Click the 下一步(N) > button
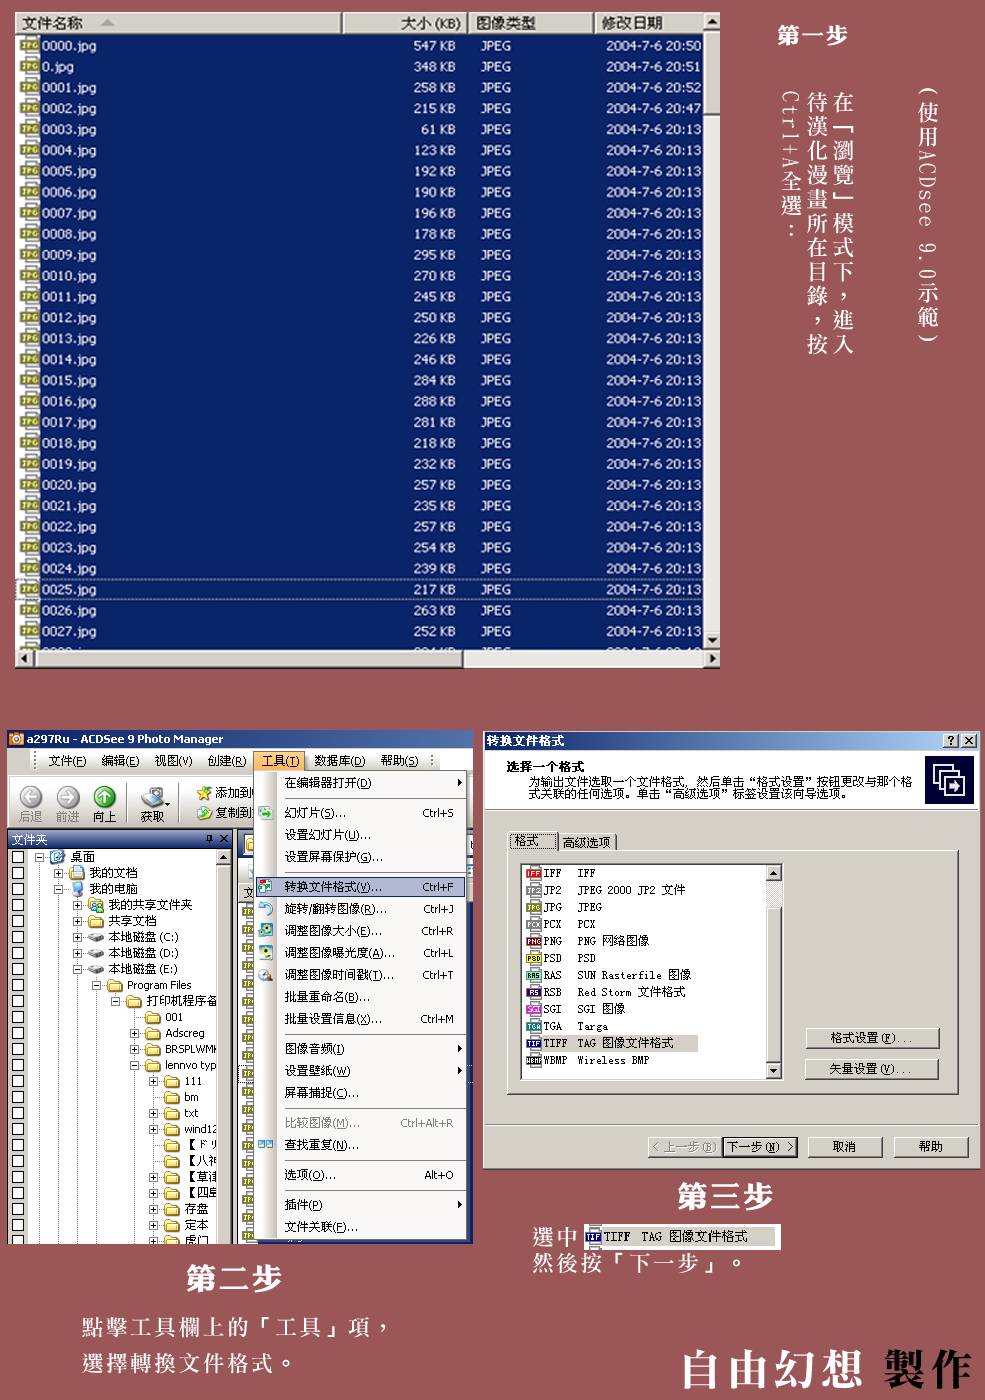985x1400 pixels. coord(760,1147)
